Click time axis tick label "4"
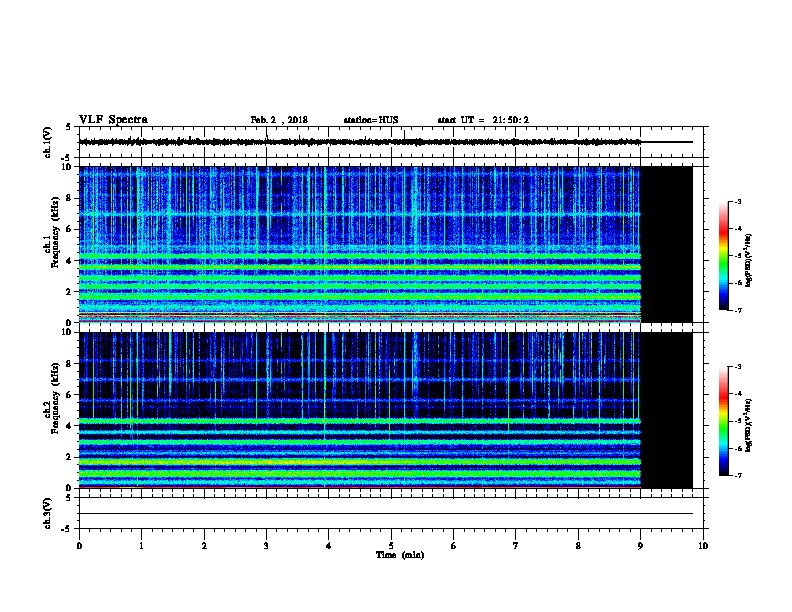Viewport: 792px width, 612px height. click(x=329, y=545)
